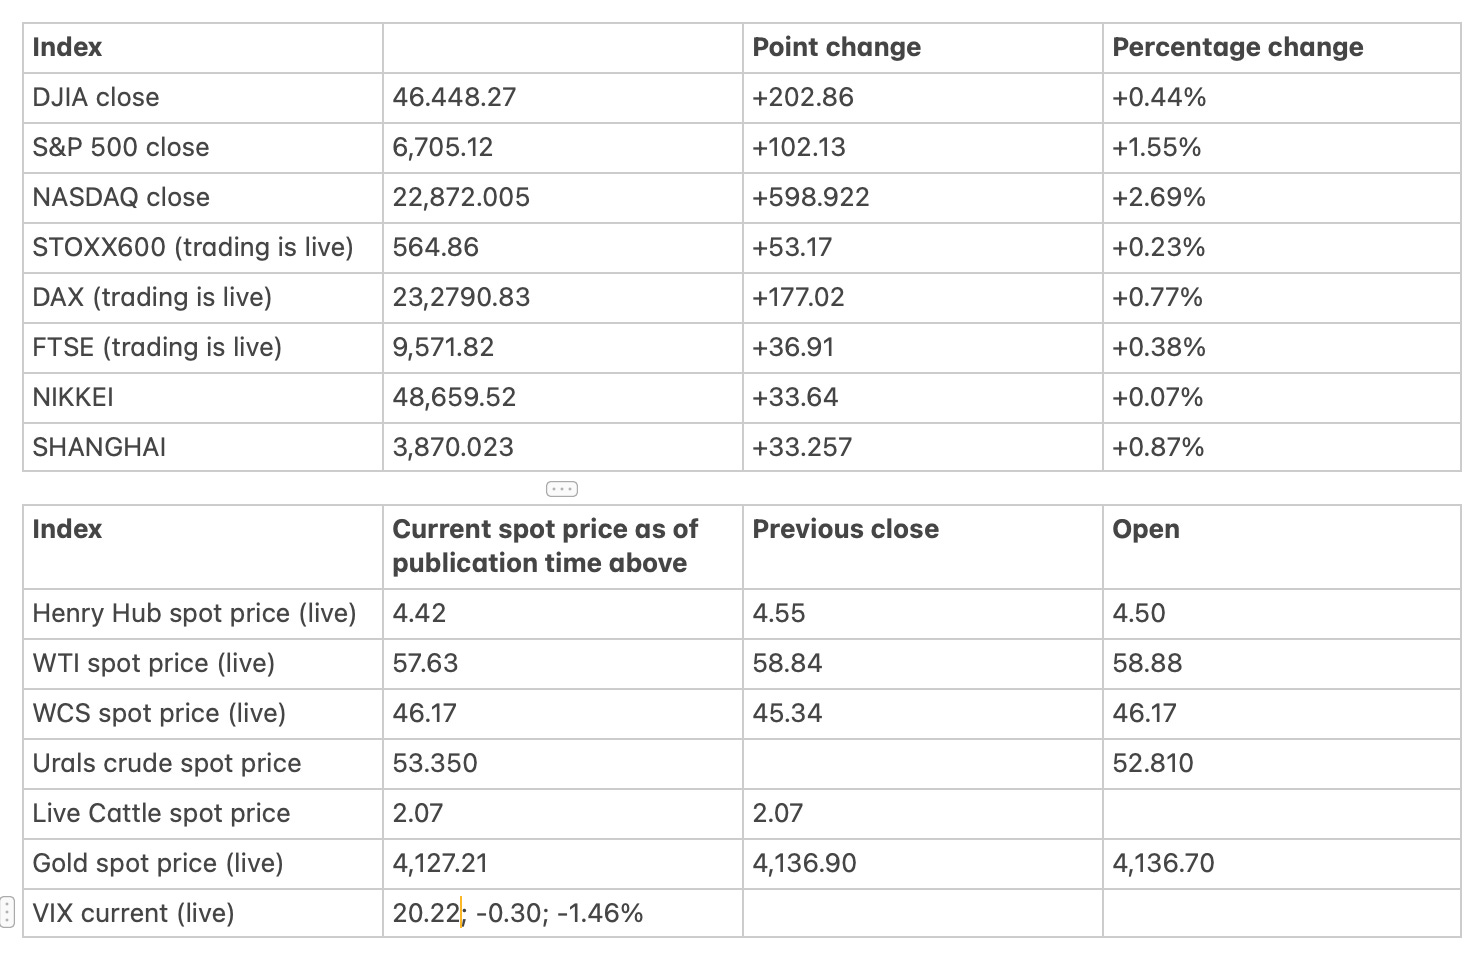Click the NIKKEI value 48,659.52 cell
This screenshot has height=964, width=1482.
pos(563,398)
